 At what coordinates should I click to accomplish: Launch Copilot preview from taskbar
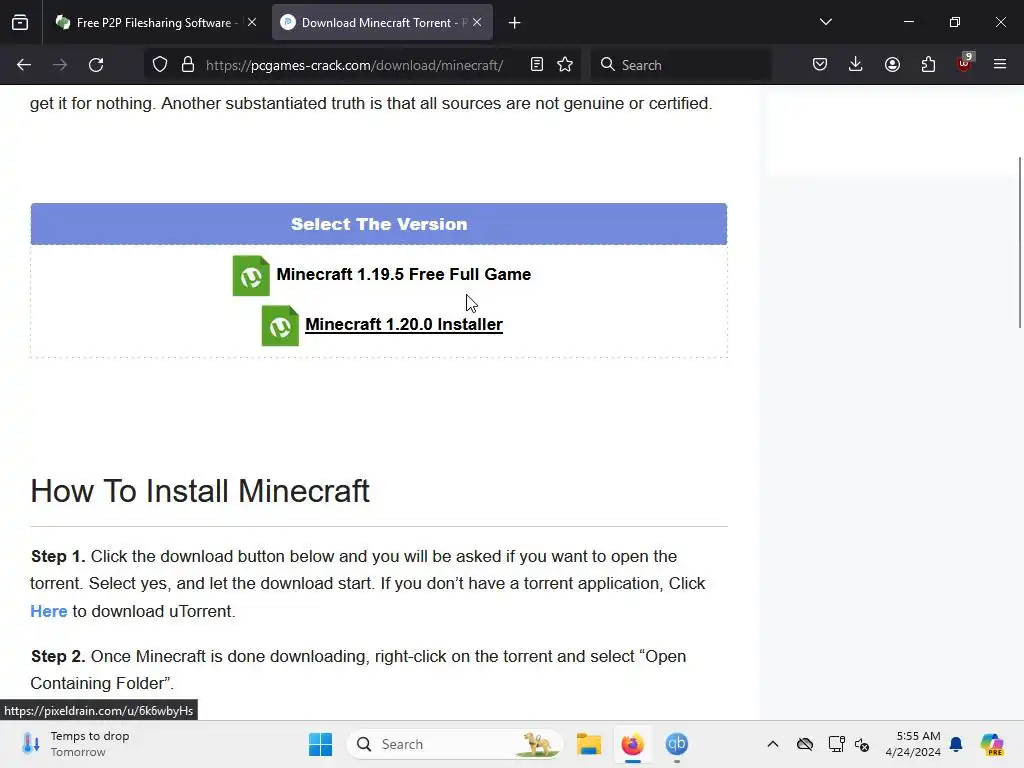[991, 744]
